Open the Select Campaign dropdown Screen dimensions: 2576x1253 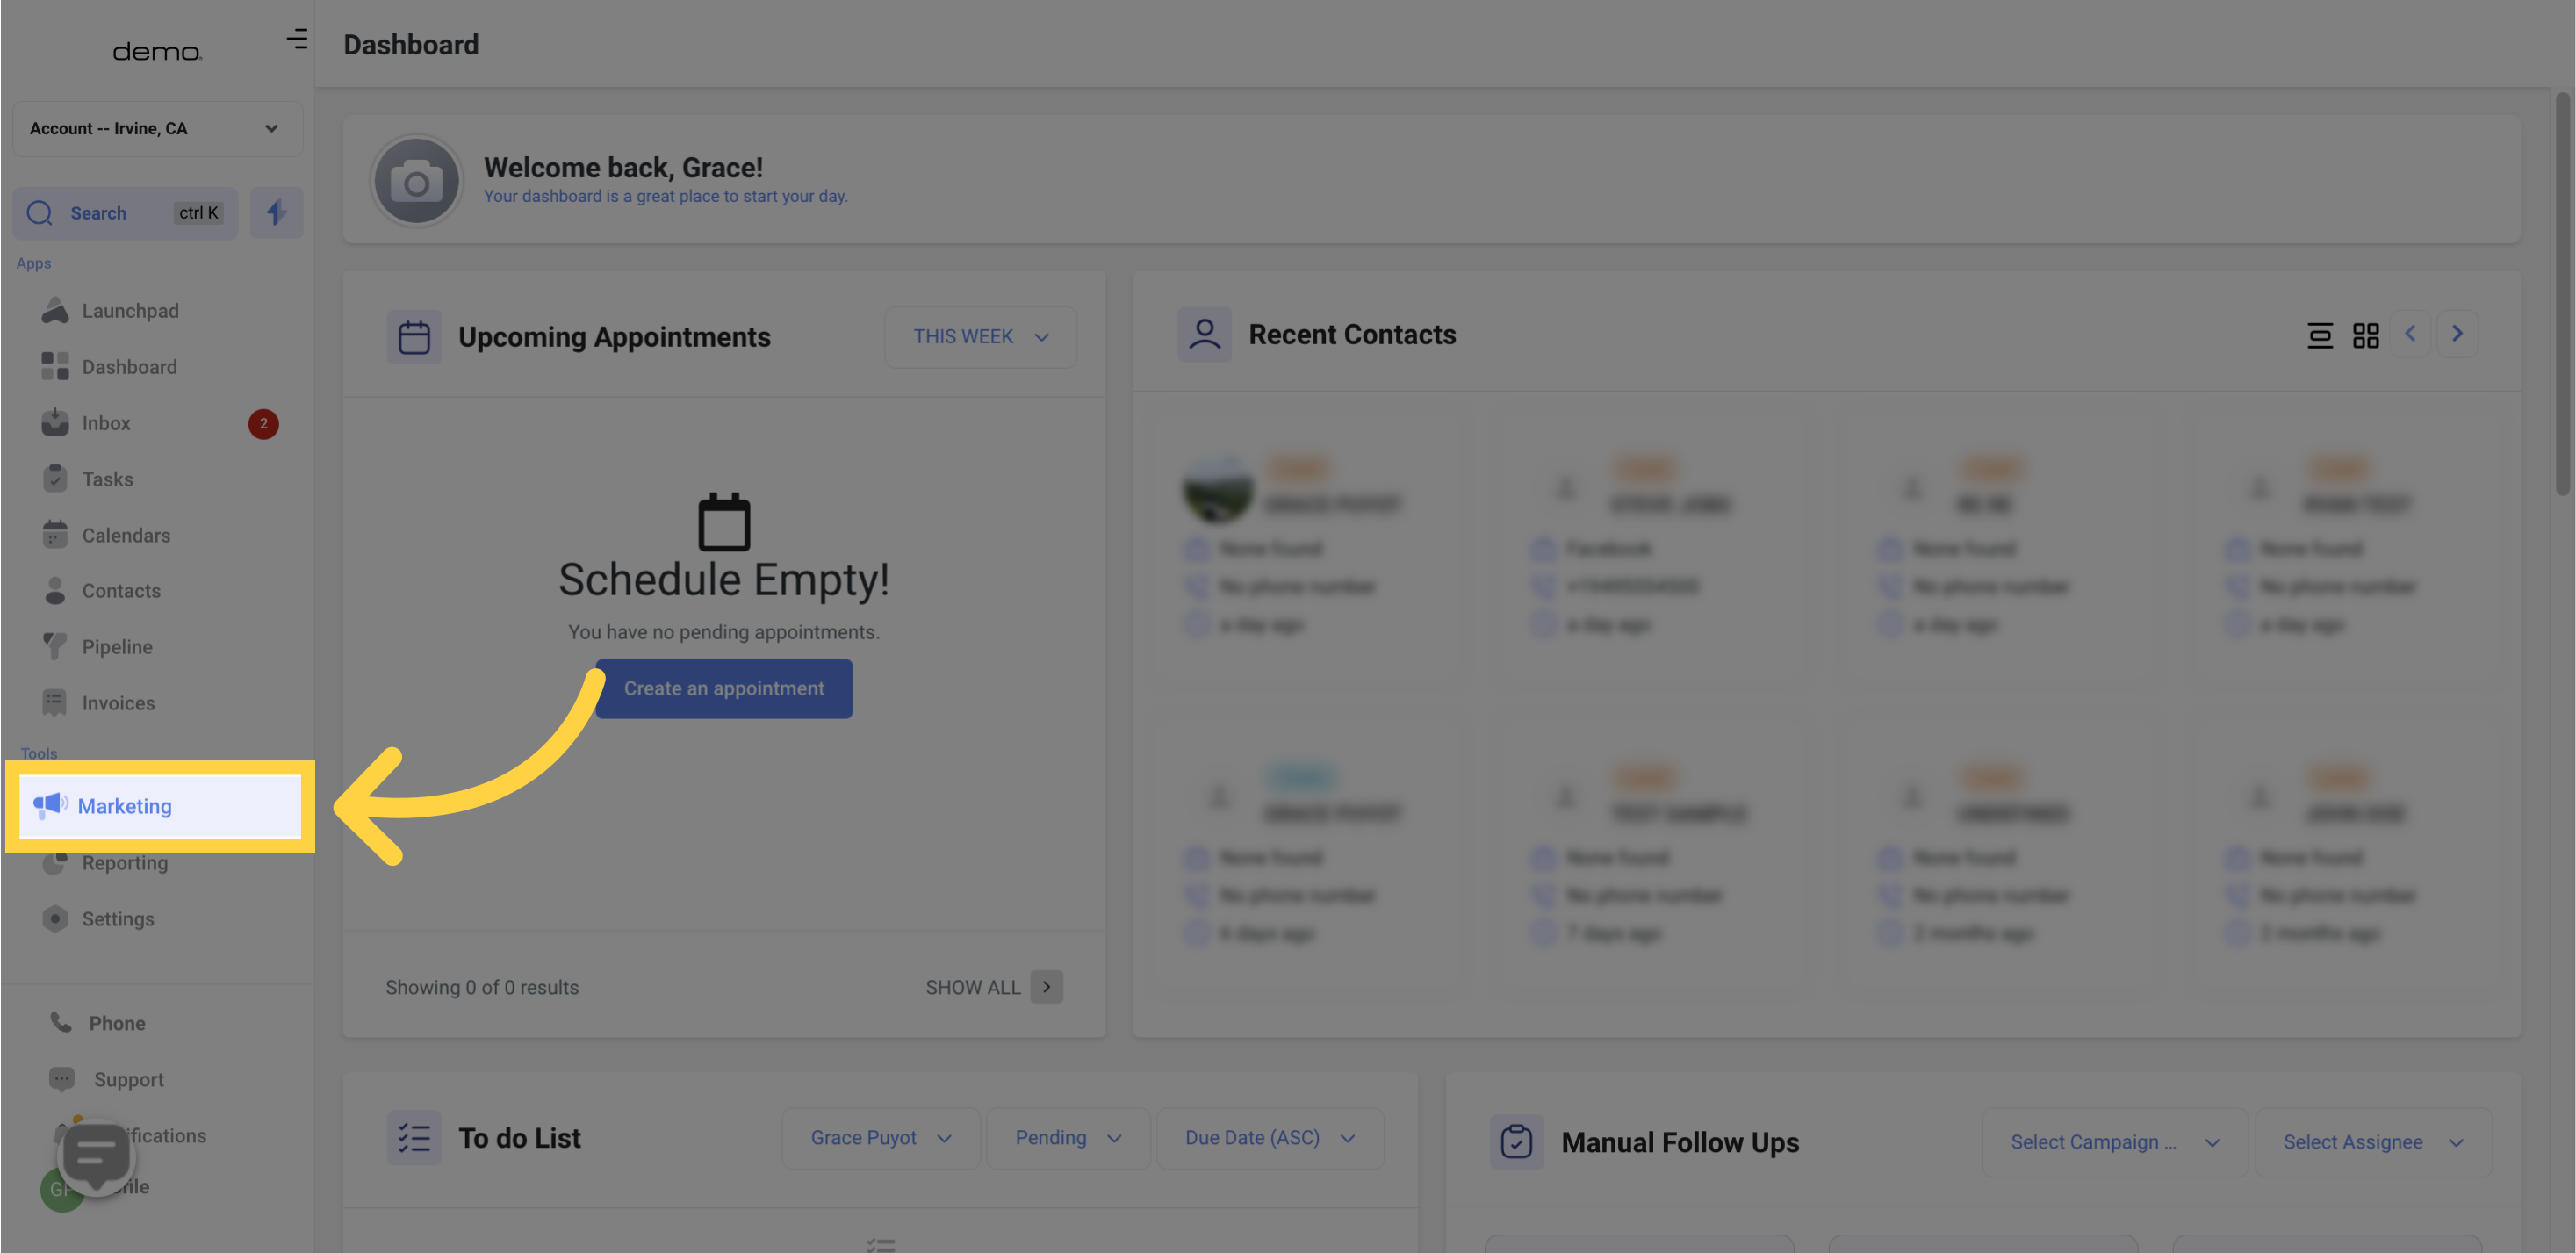point(2114,1142)
